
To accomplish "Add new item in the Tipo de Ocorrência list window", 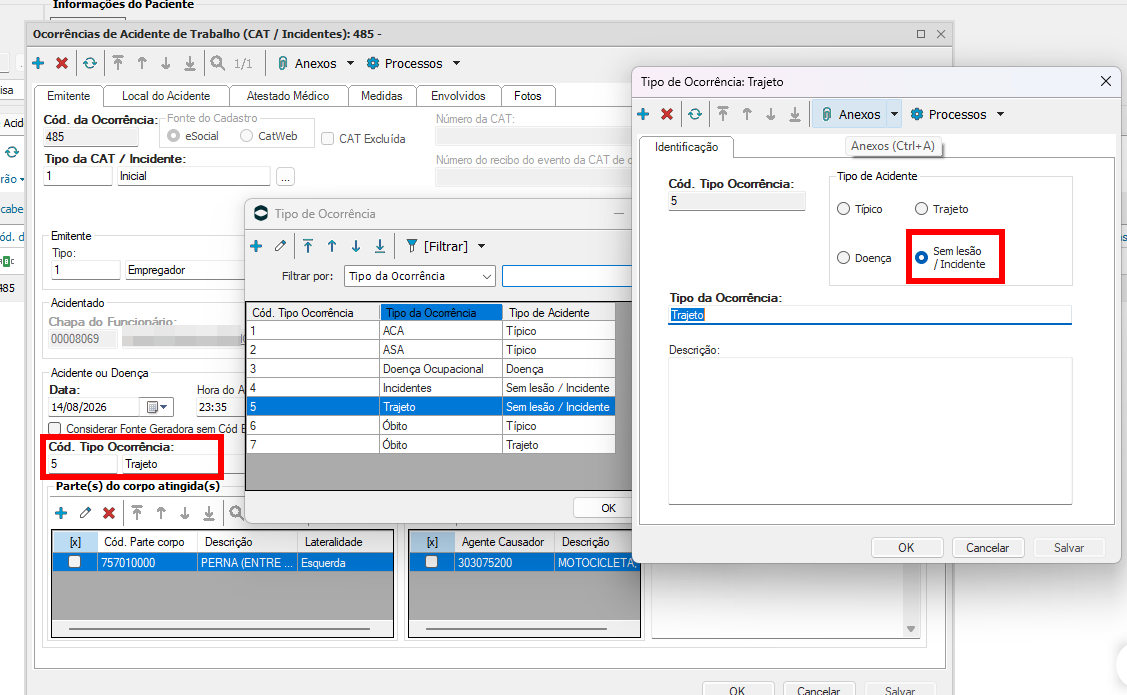I will (x=256, y=247).
